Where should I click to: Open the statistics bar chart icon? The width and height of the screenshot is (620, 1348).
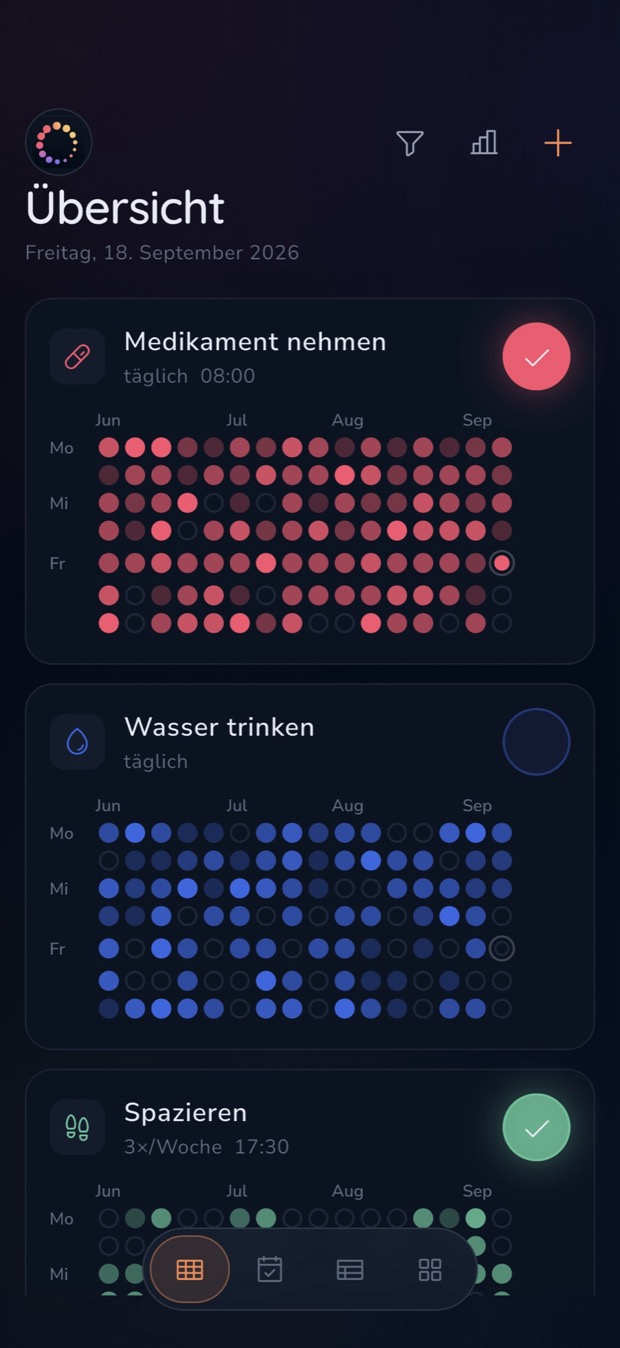484,144
